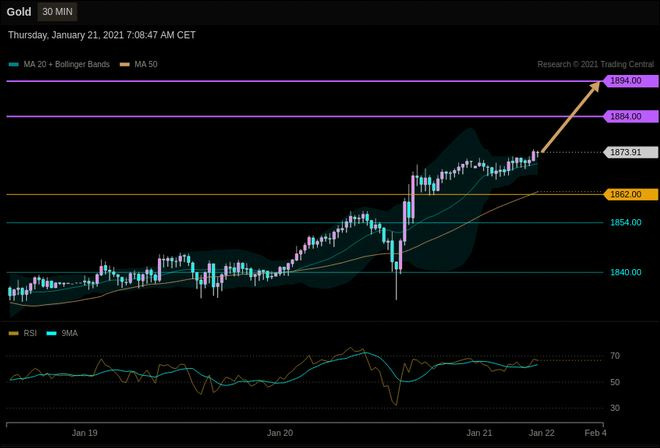This screenshot has height=448, width=660.
Task: Click the Jan 19 date axis label
Action: coord(85,433)
